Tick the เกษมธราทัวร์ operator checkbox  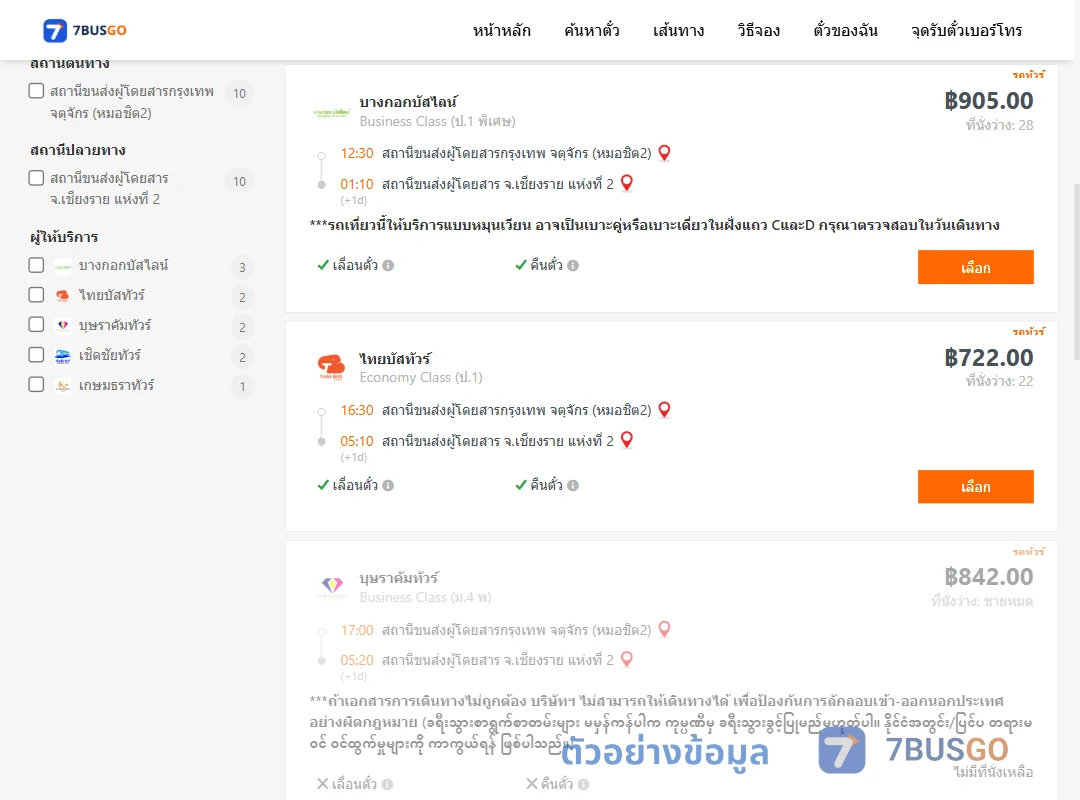(x=37, y=384)
